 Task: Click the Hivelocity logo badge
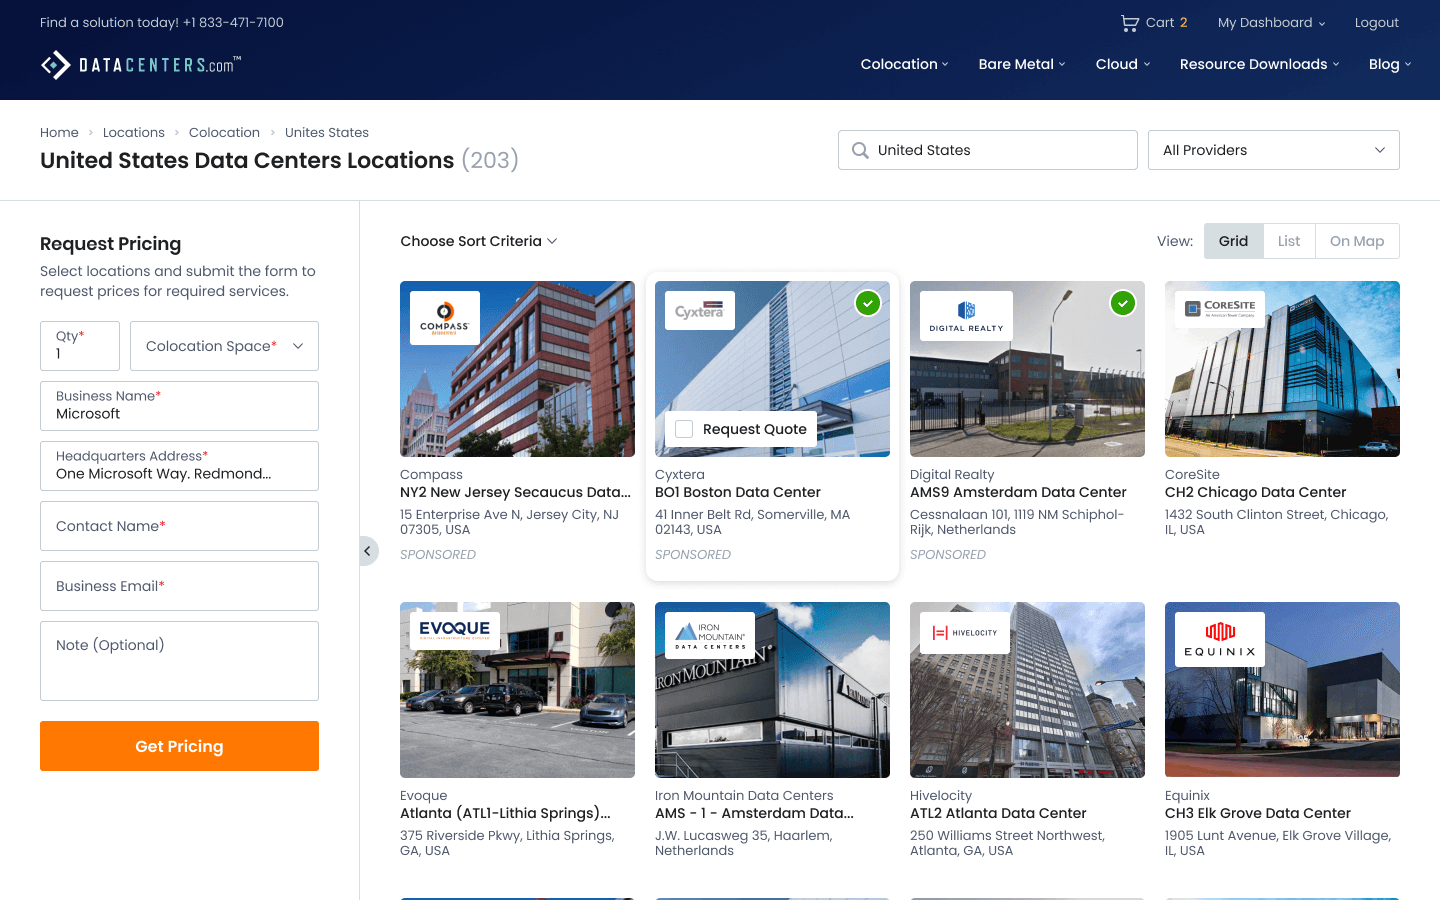pyautogui.click(x=965, y=633)
